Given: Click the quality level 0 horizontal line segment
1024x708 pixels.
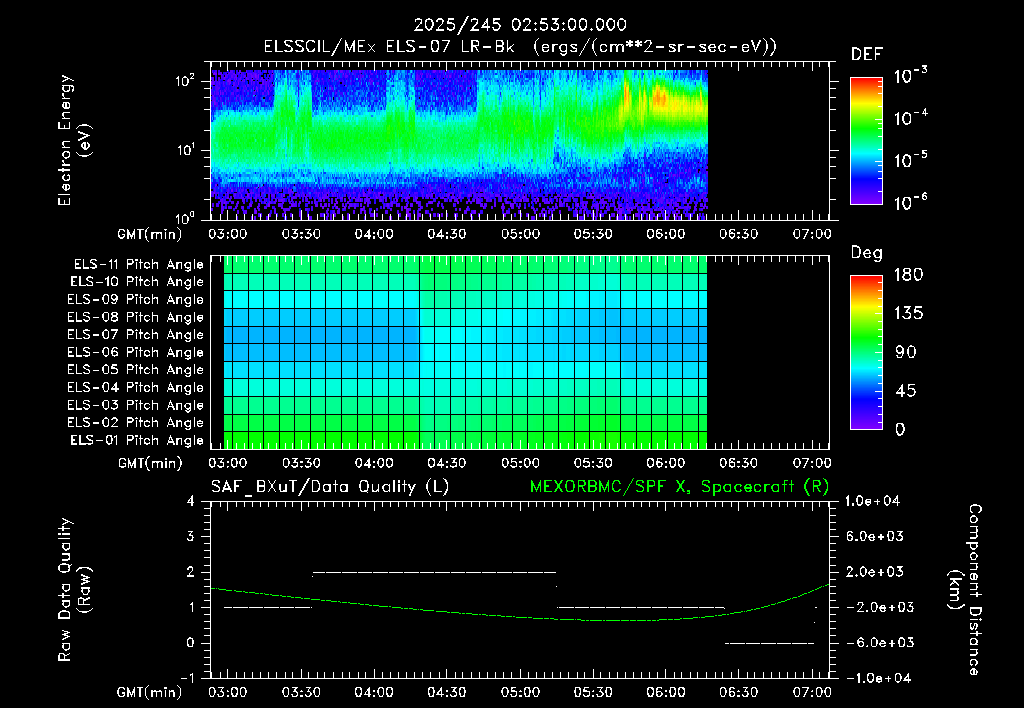Looking at the screenshot, I should (x=769, y=643).
